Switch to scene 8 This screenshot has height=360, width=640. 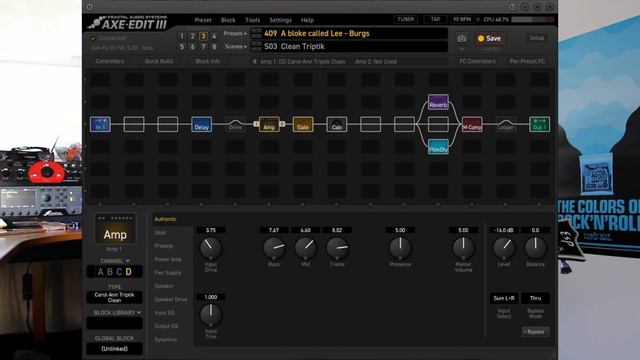point(214,47)
